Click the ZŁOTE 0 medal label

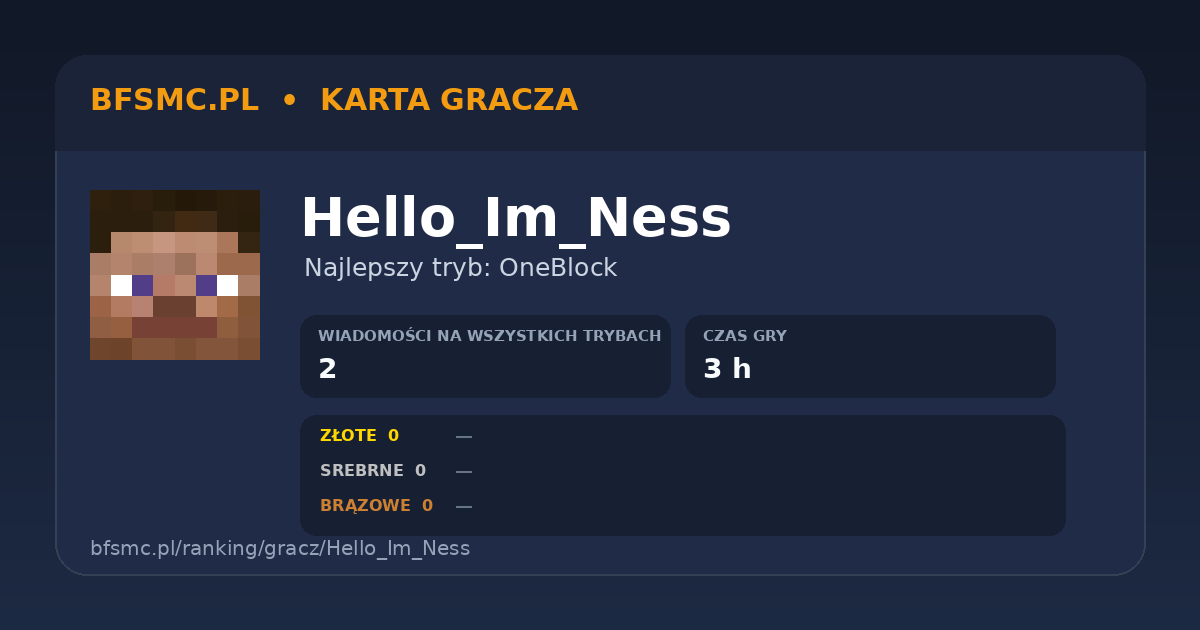pos(359,436)
